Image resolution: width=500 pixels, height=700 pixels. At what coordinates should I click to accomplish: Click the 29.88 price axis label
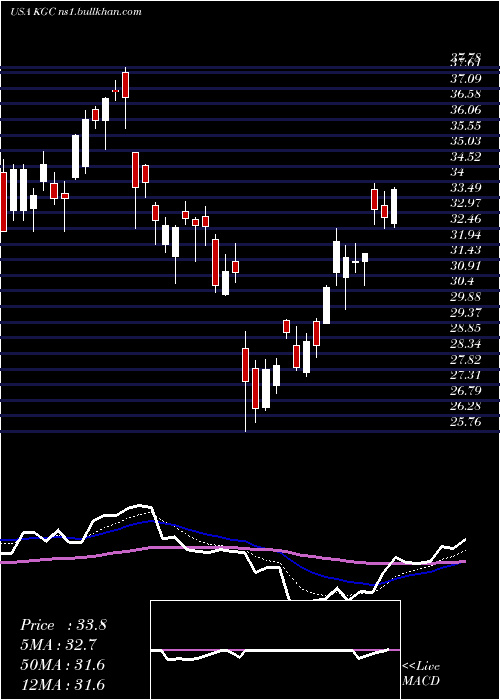(467, 297)
